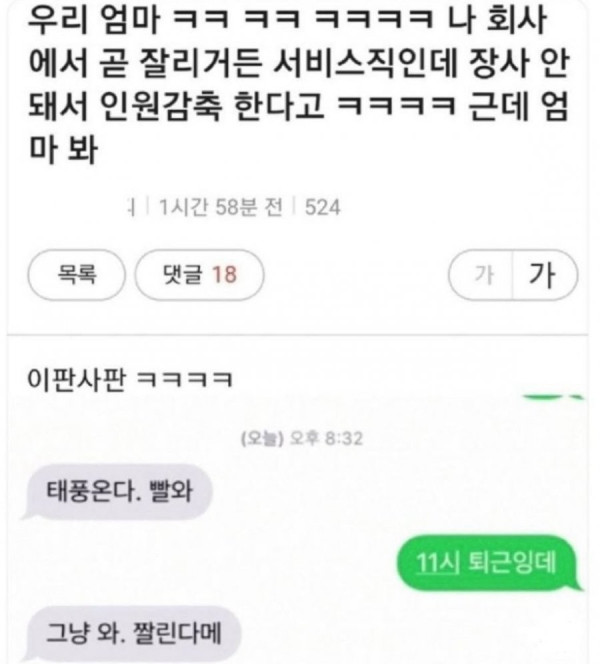Click the 1시간 58분 전 timestamp

pos(221,208)
